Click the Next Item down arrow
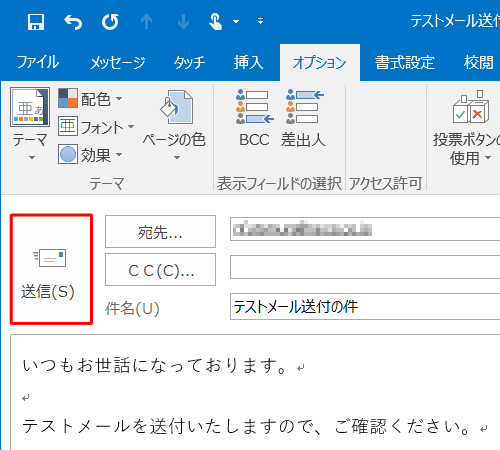The image size is (500, 450). [183, 22]
